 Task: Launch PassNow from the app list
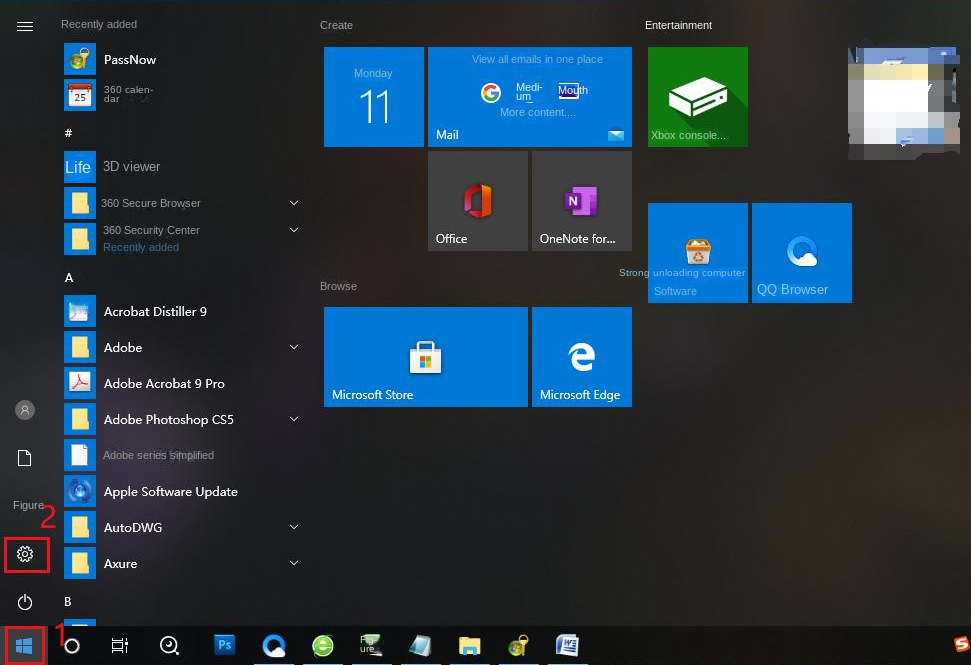point(182,59)
